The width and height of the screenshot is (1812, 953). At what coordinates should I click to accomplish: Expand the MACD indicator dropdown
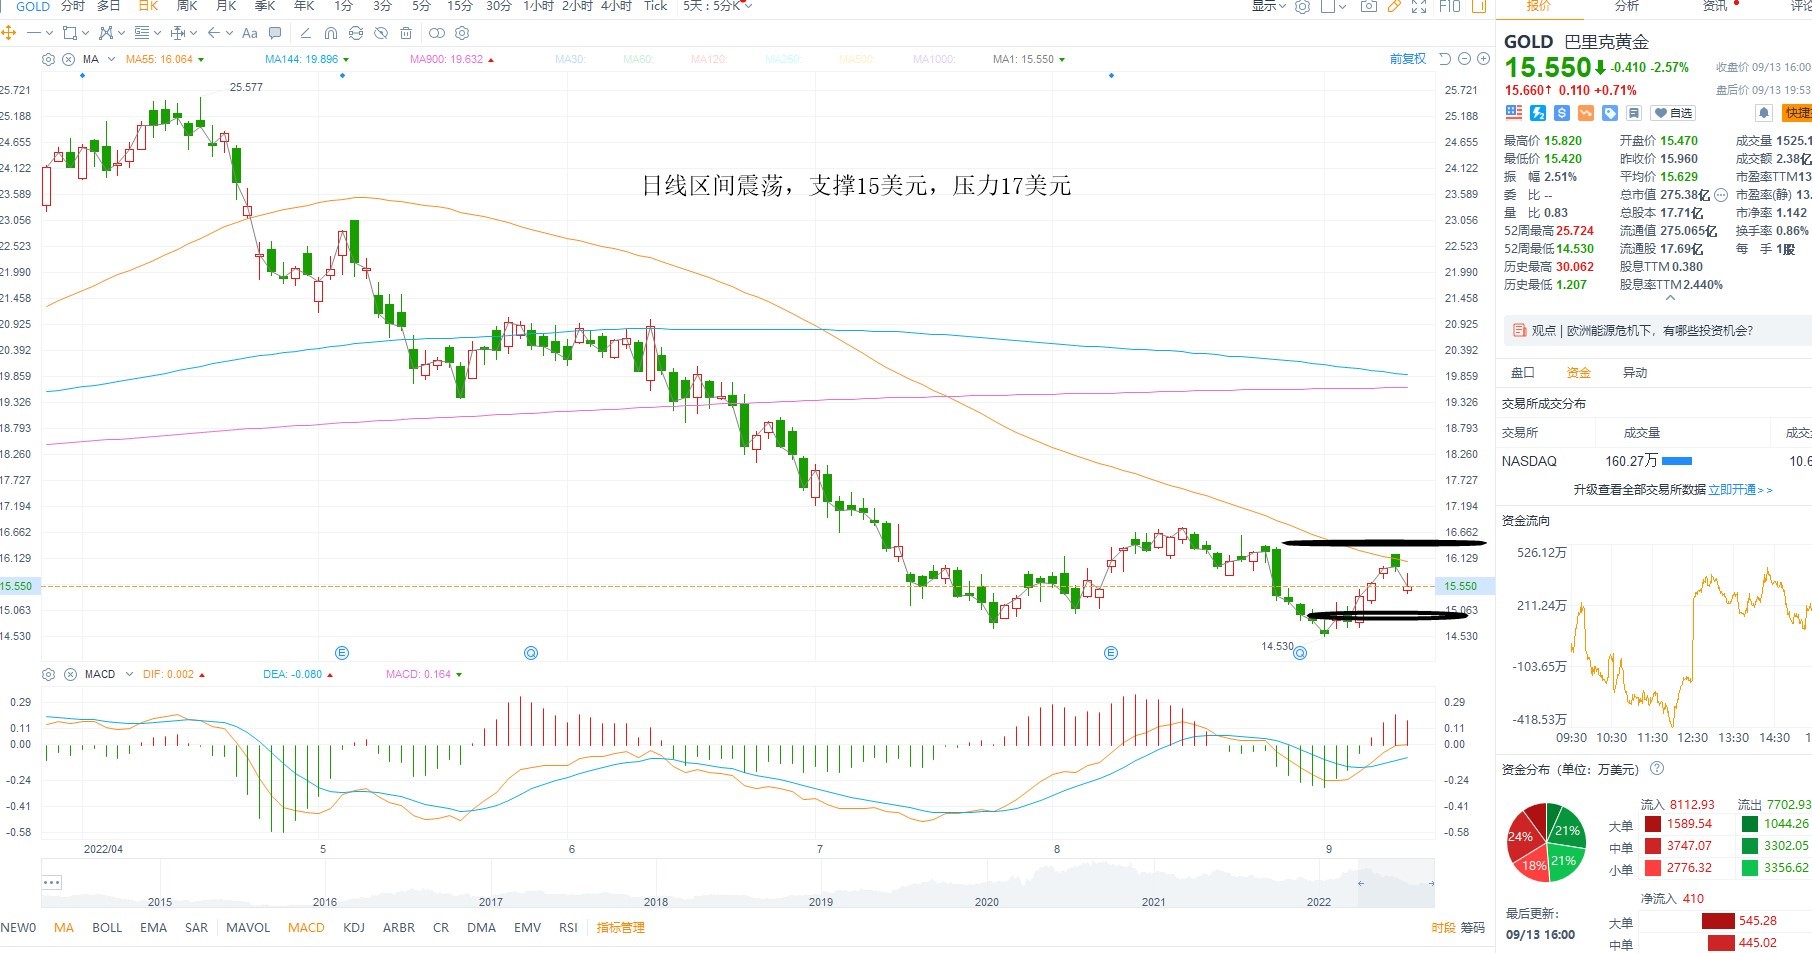pos(129,674)
